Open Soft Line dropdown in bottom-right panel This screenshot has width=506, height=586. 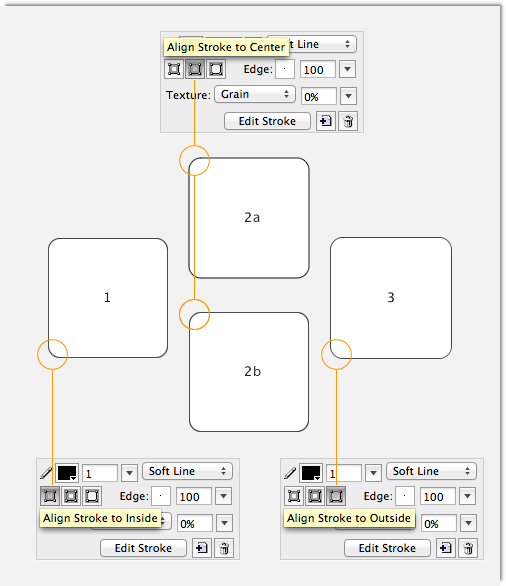pyautogui.click(x=431, y=471)
